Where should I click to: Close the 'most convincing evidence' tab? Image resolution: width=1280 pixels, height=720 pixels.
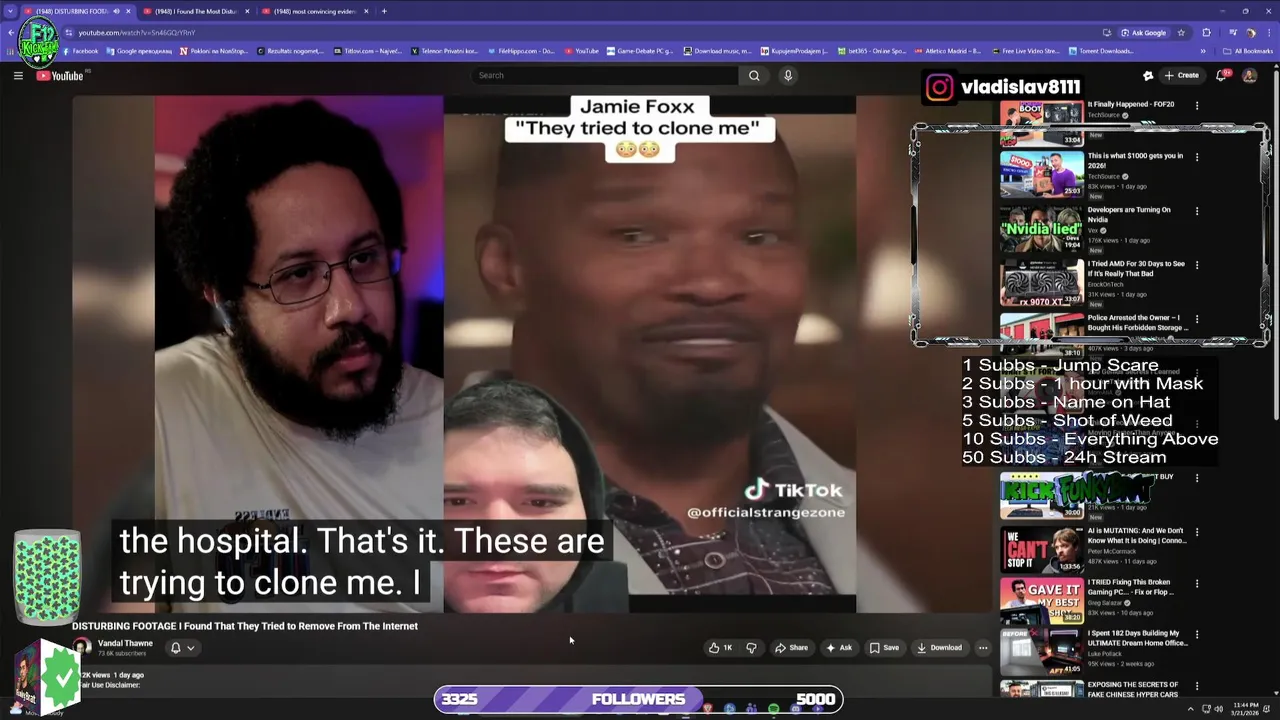coord(365,11)
